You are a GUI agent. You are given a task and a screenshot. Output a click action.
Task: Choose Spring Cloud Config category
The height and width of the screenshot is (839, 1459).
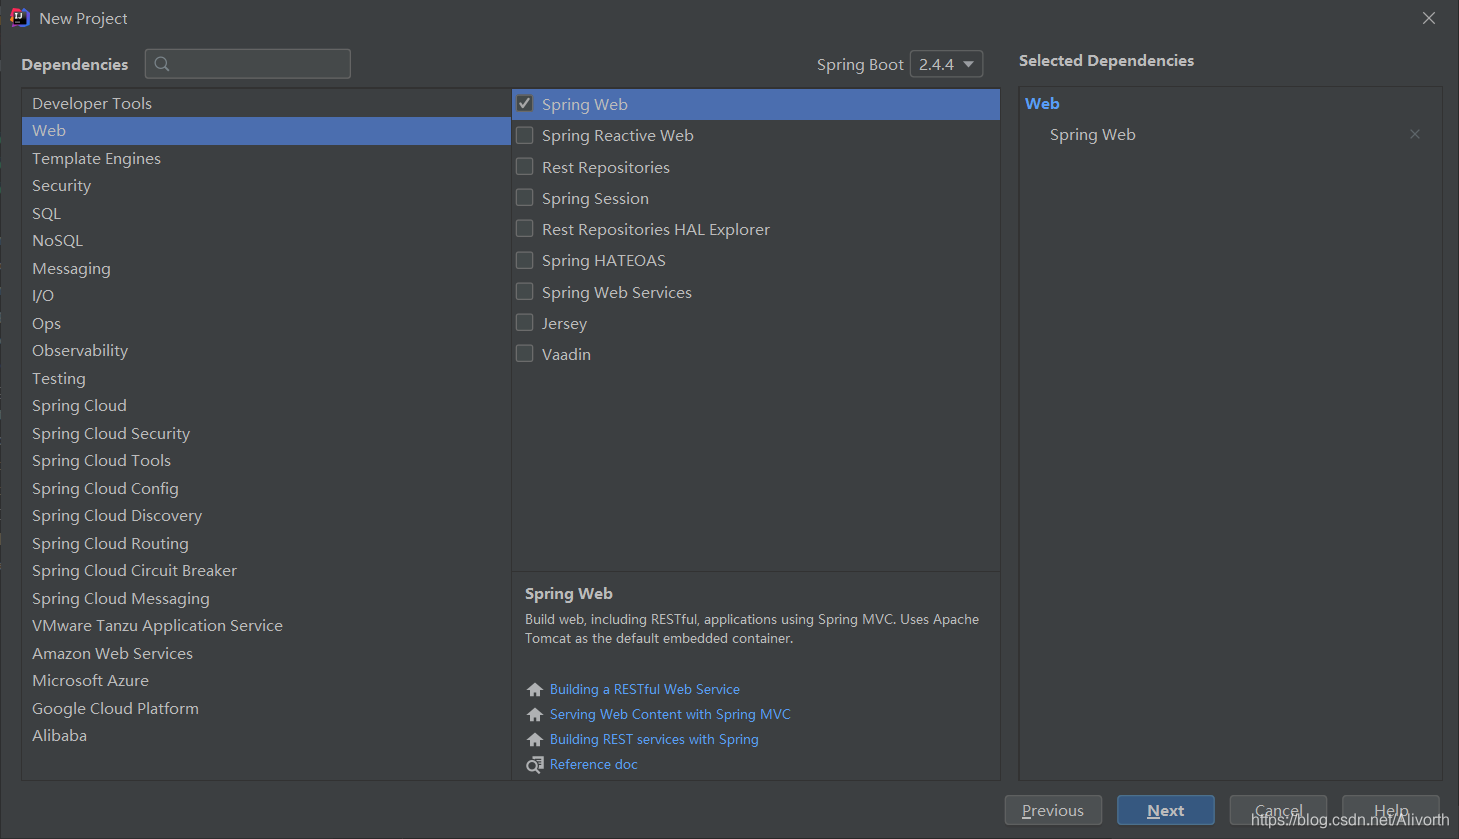(x=266, y=488)
